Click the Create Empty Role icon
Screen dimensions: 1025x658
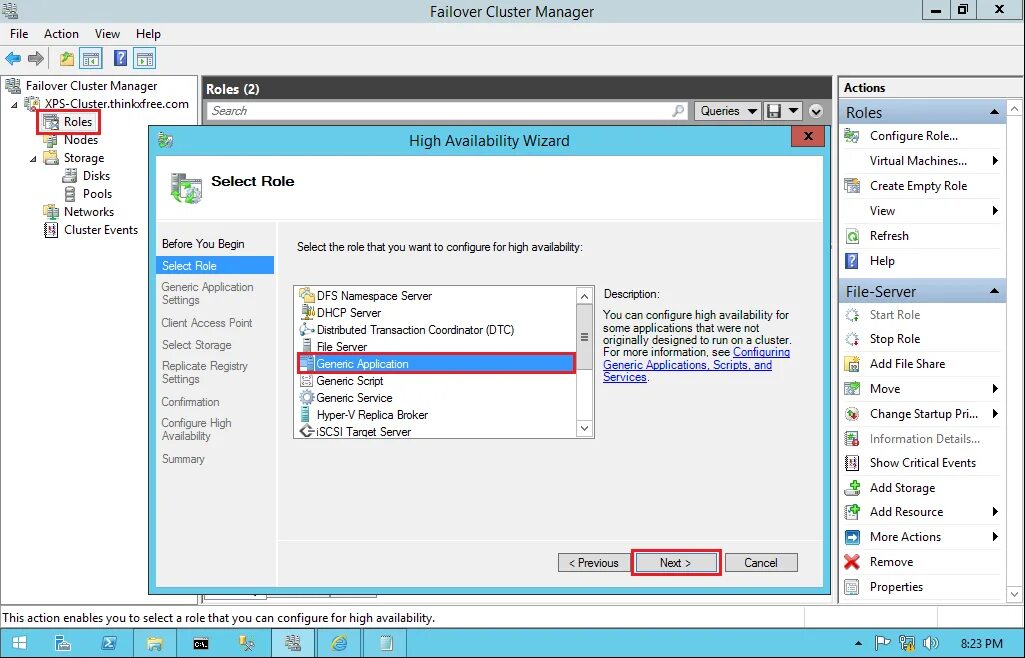coord(852,186)
